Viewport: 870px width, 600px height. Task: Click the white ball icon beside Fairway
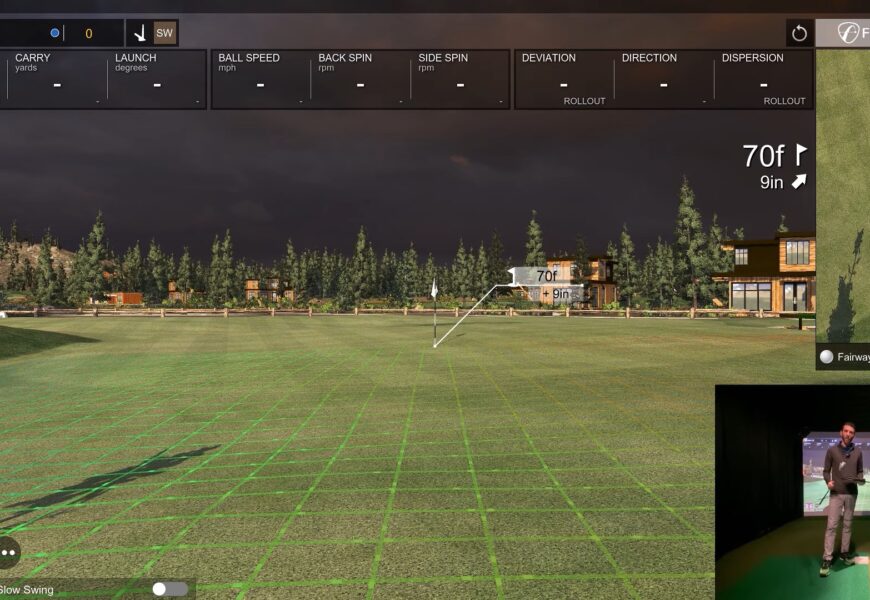[826, 356]
